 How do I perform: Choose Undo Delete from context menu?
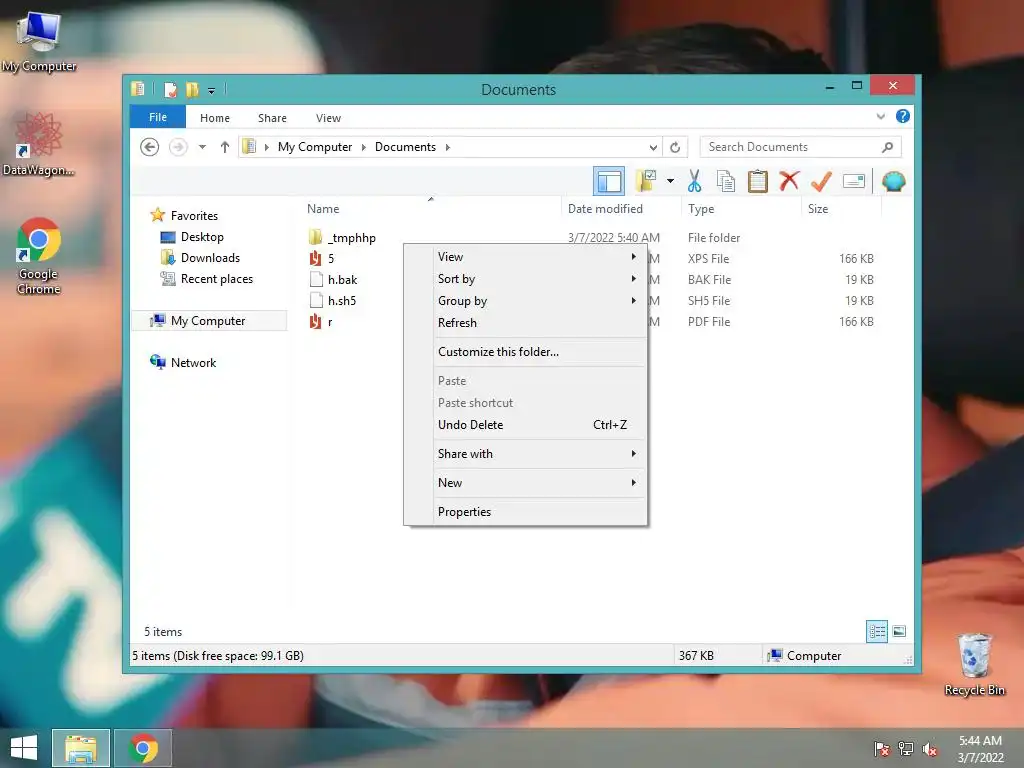point(526,424)
